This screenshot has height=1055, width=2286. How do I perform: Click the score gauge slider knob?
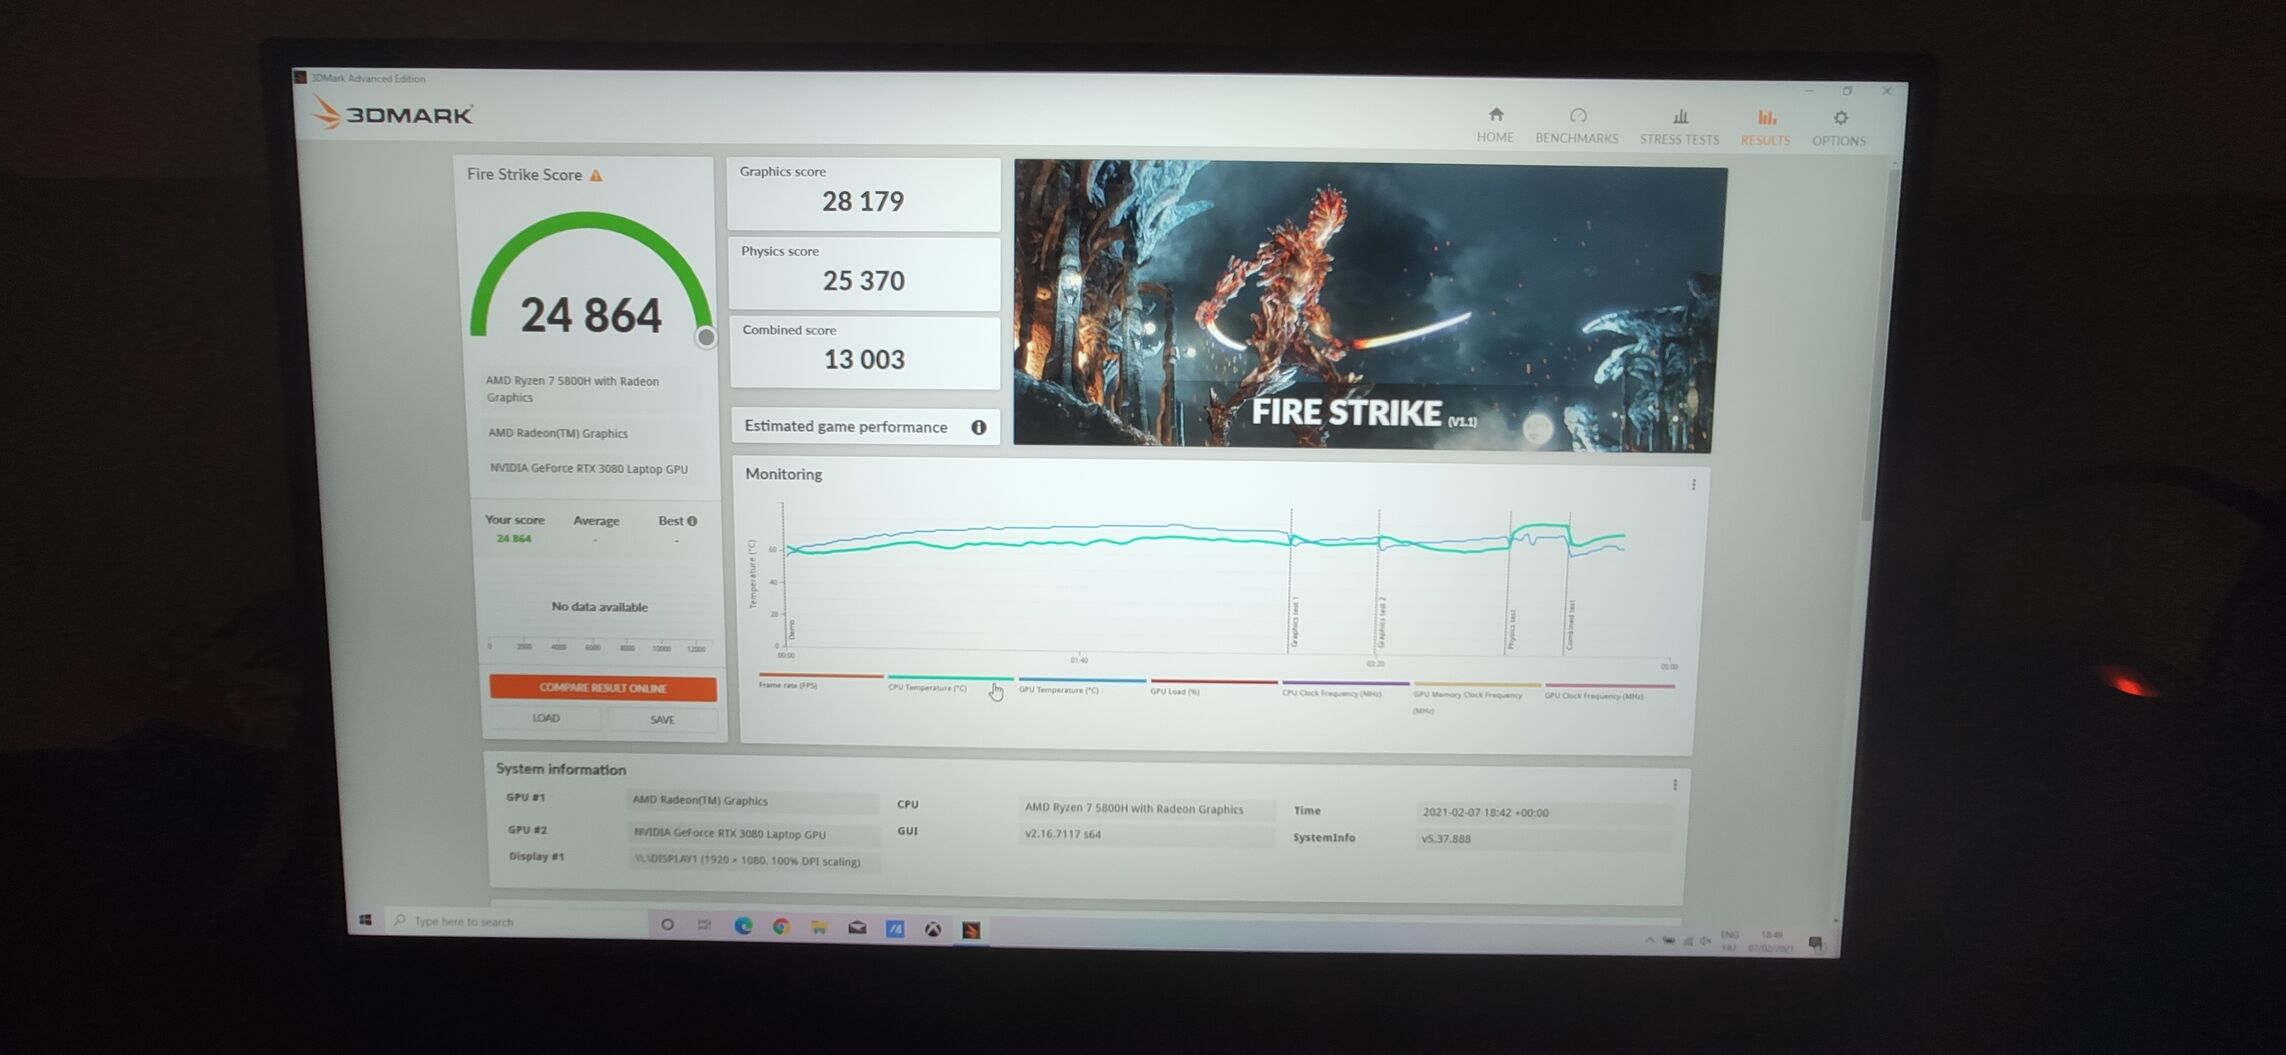[x=706, y=338]
